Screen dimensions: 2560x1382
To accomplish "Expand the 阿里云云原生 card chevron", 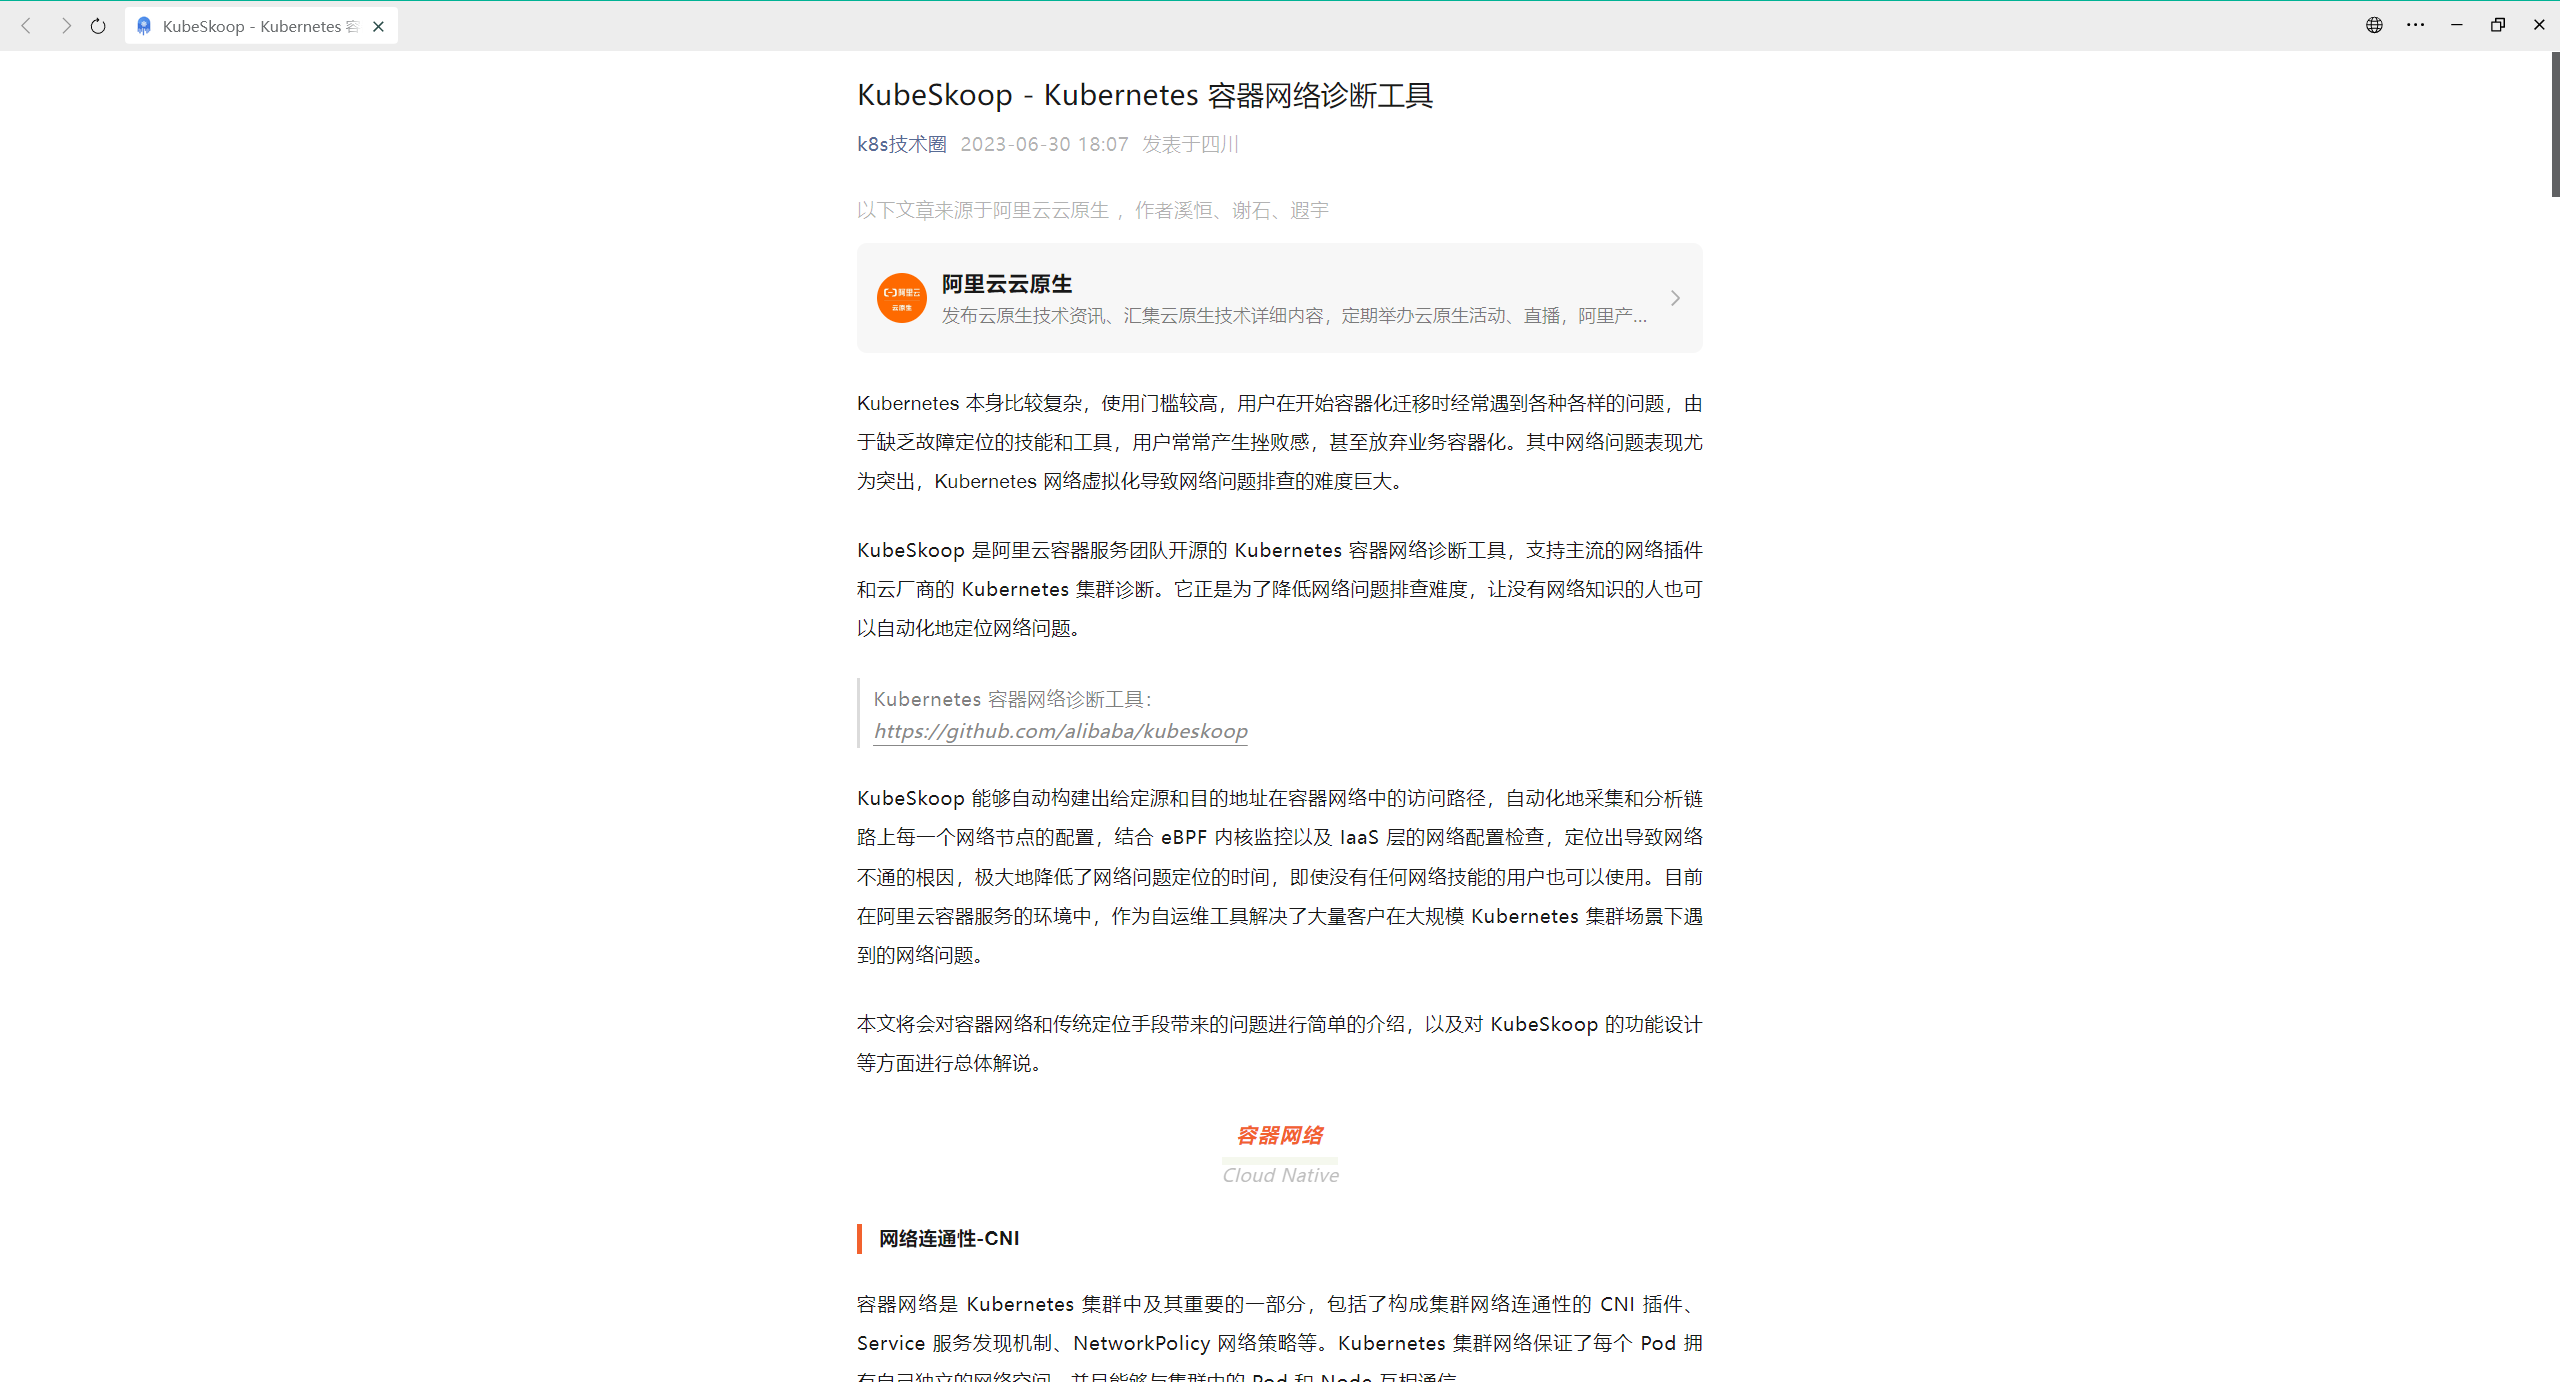I will click(x=1675, y=298).
